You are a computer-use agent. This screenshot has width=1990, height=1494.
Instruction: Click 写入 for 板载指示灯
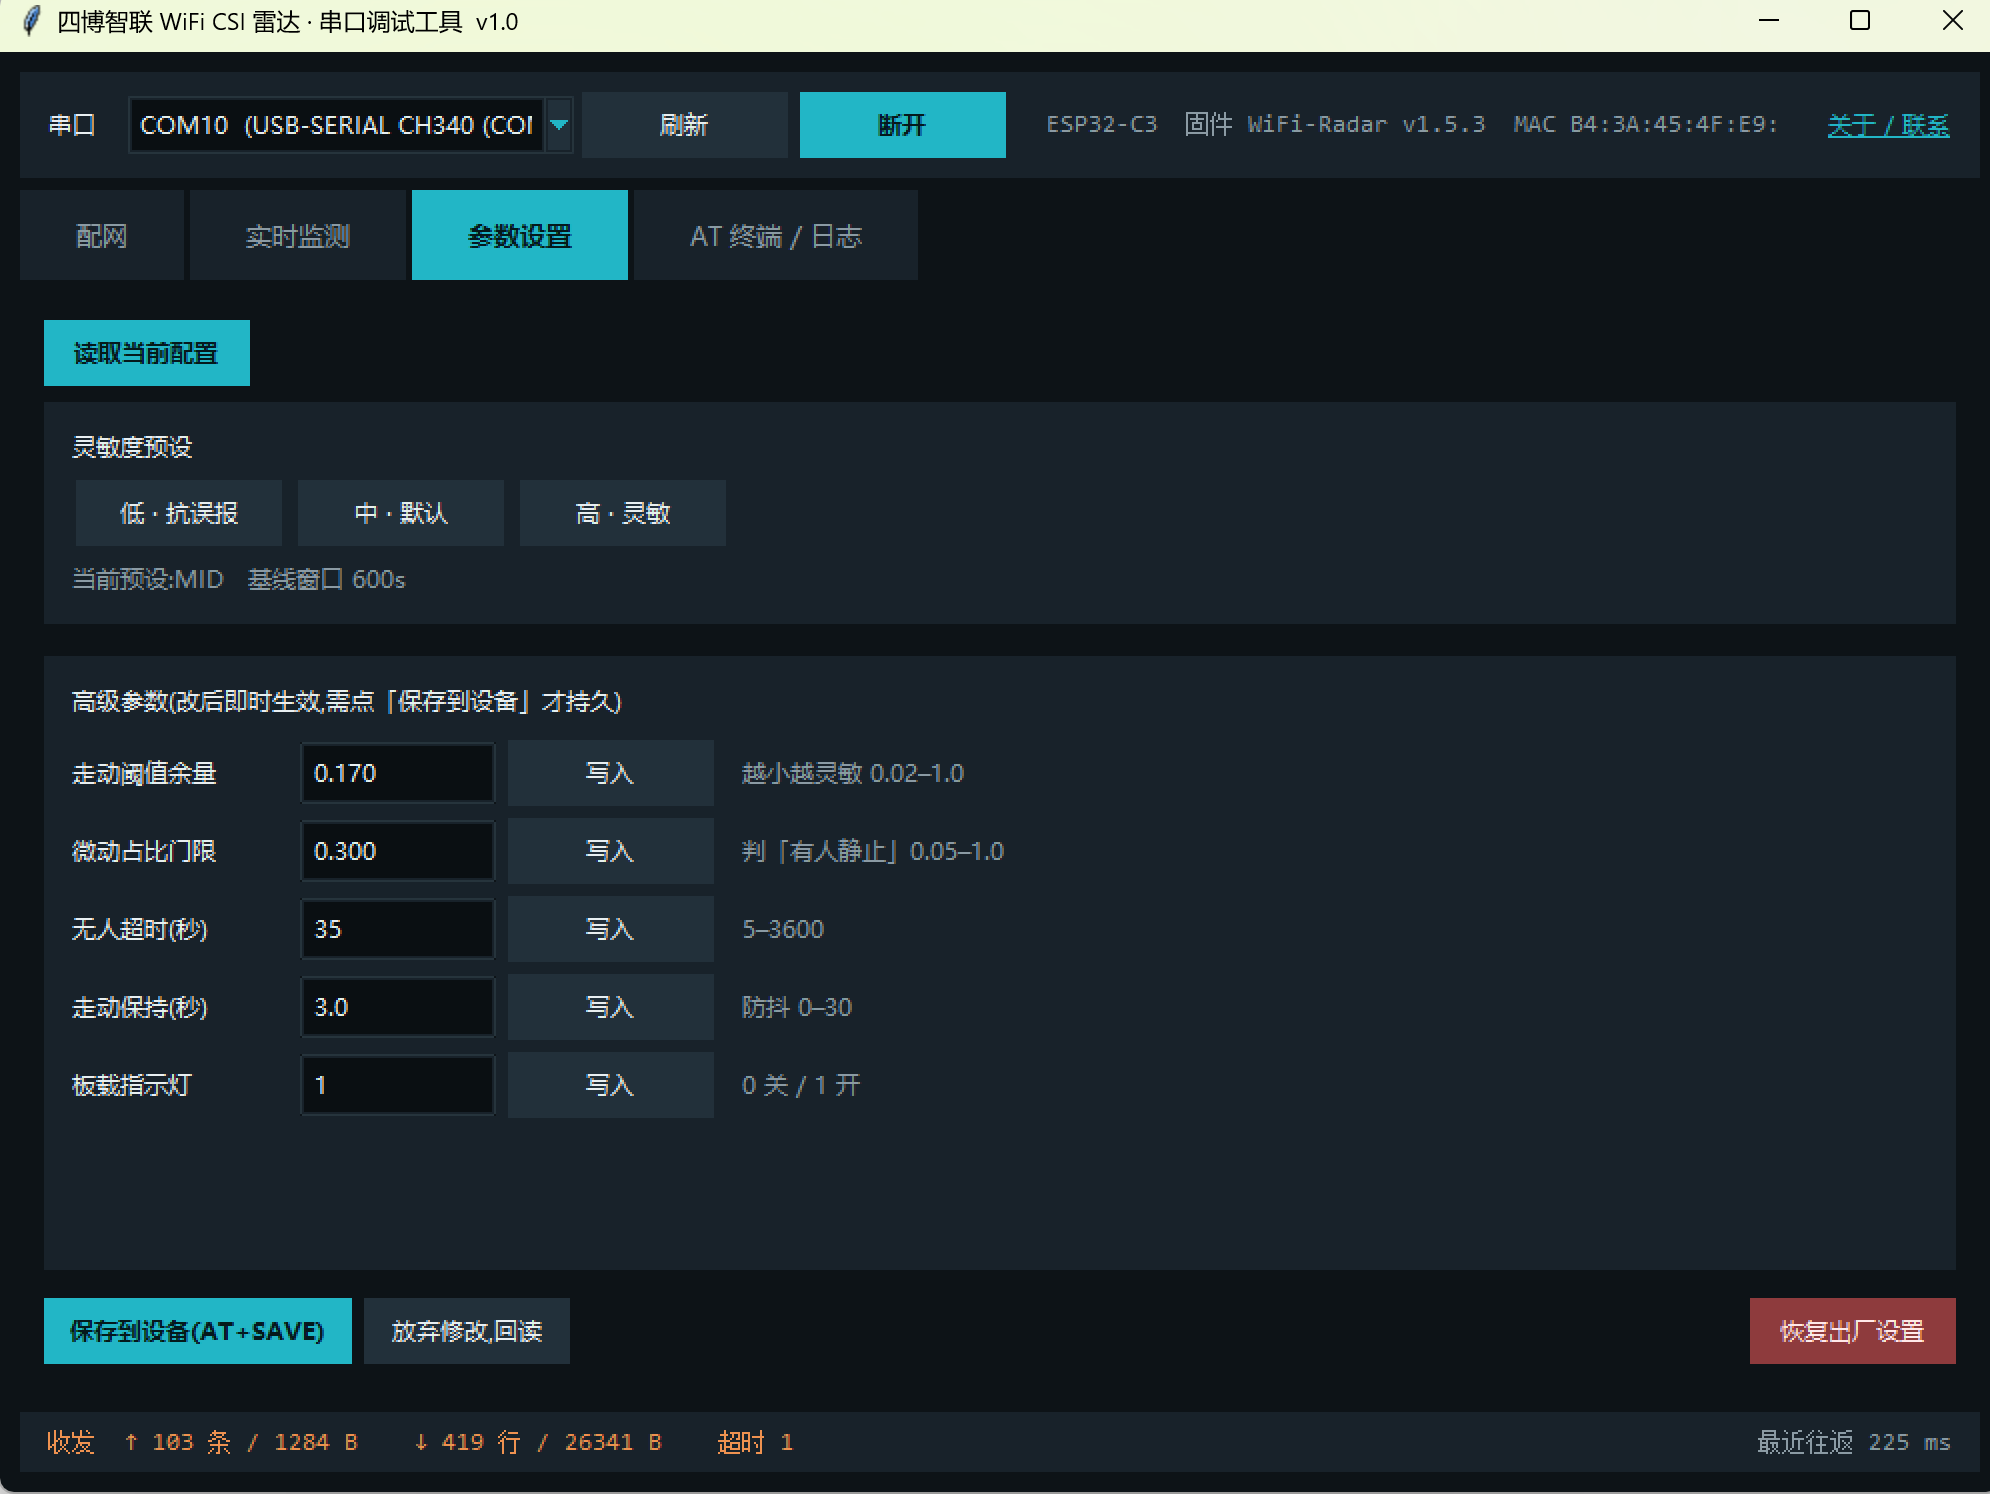pos(610,1085)
